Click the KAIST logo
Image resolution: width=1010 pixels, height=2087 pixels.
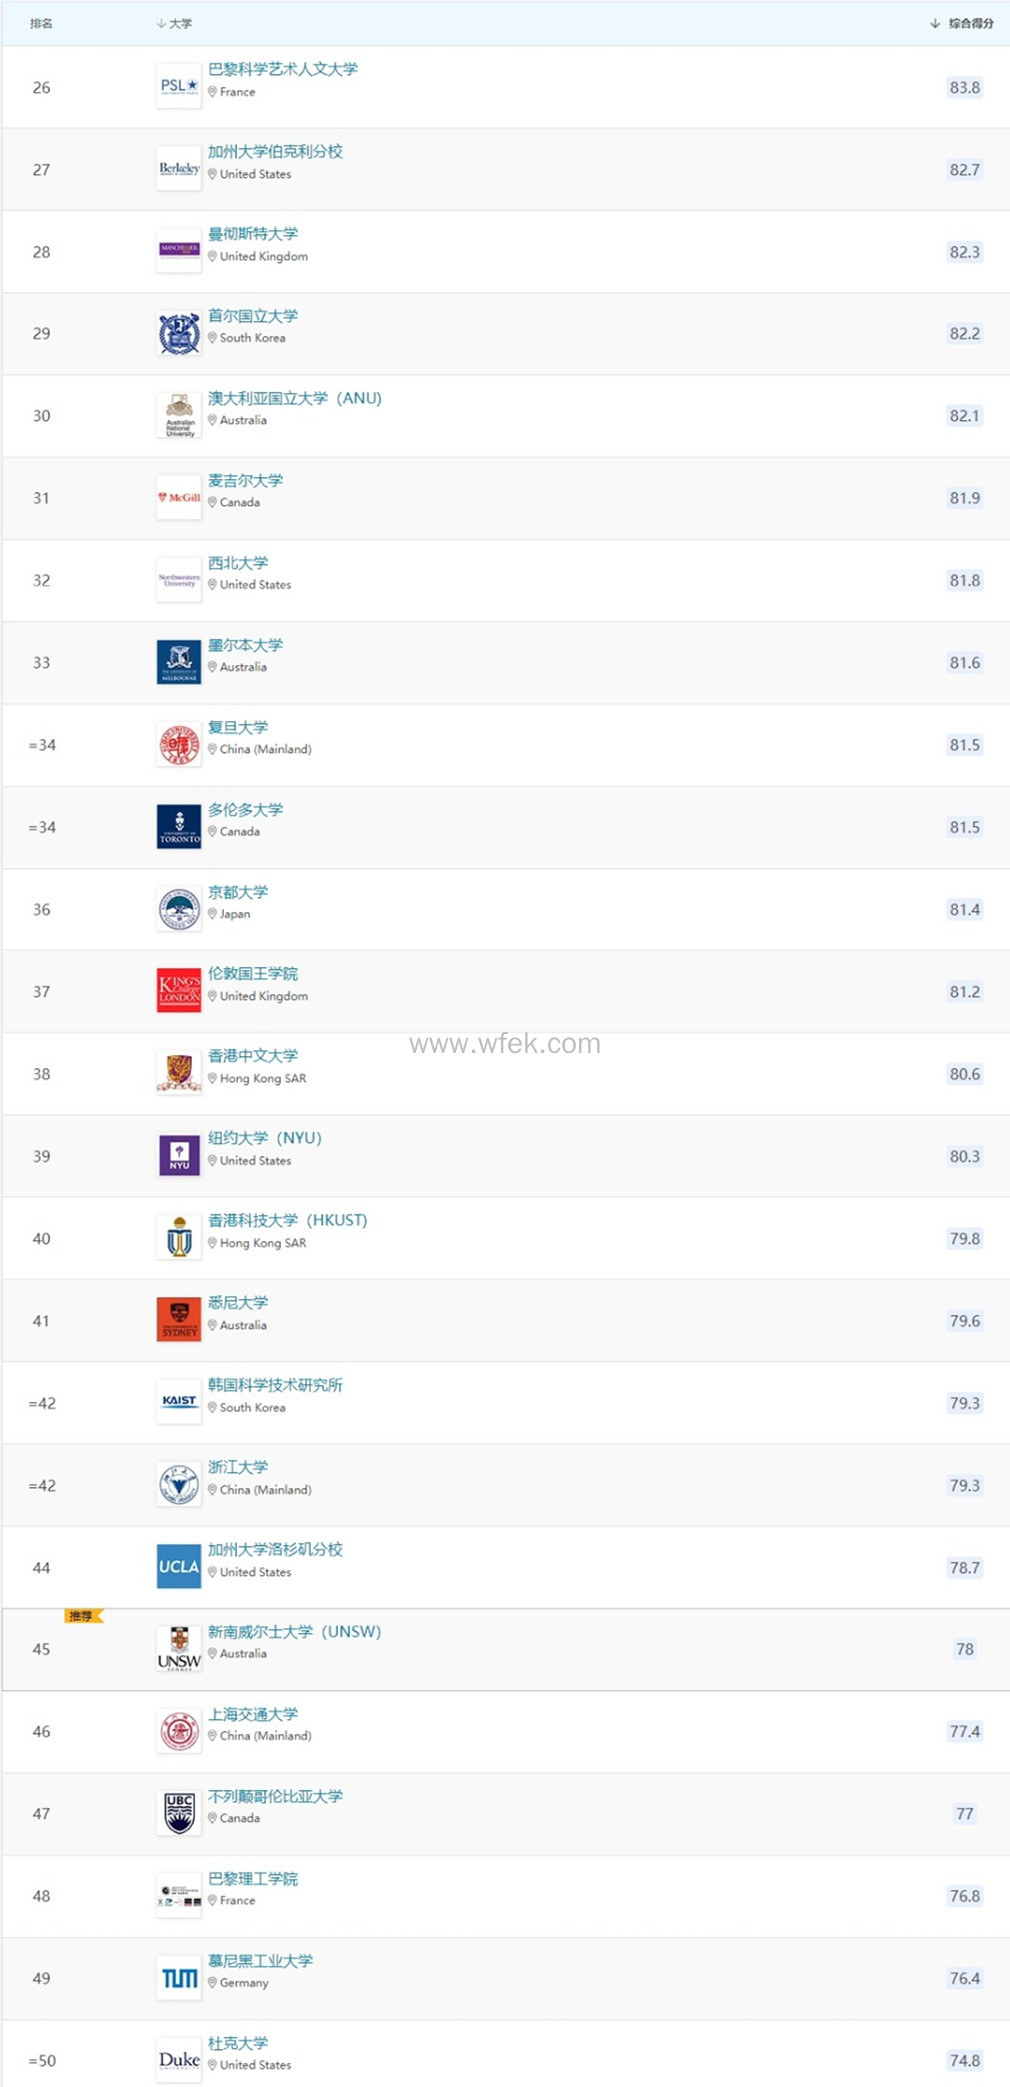tap(179, 1402)
